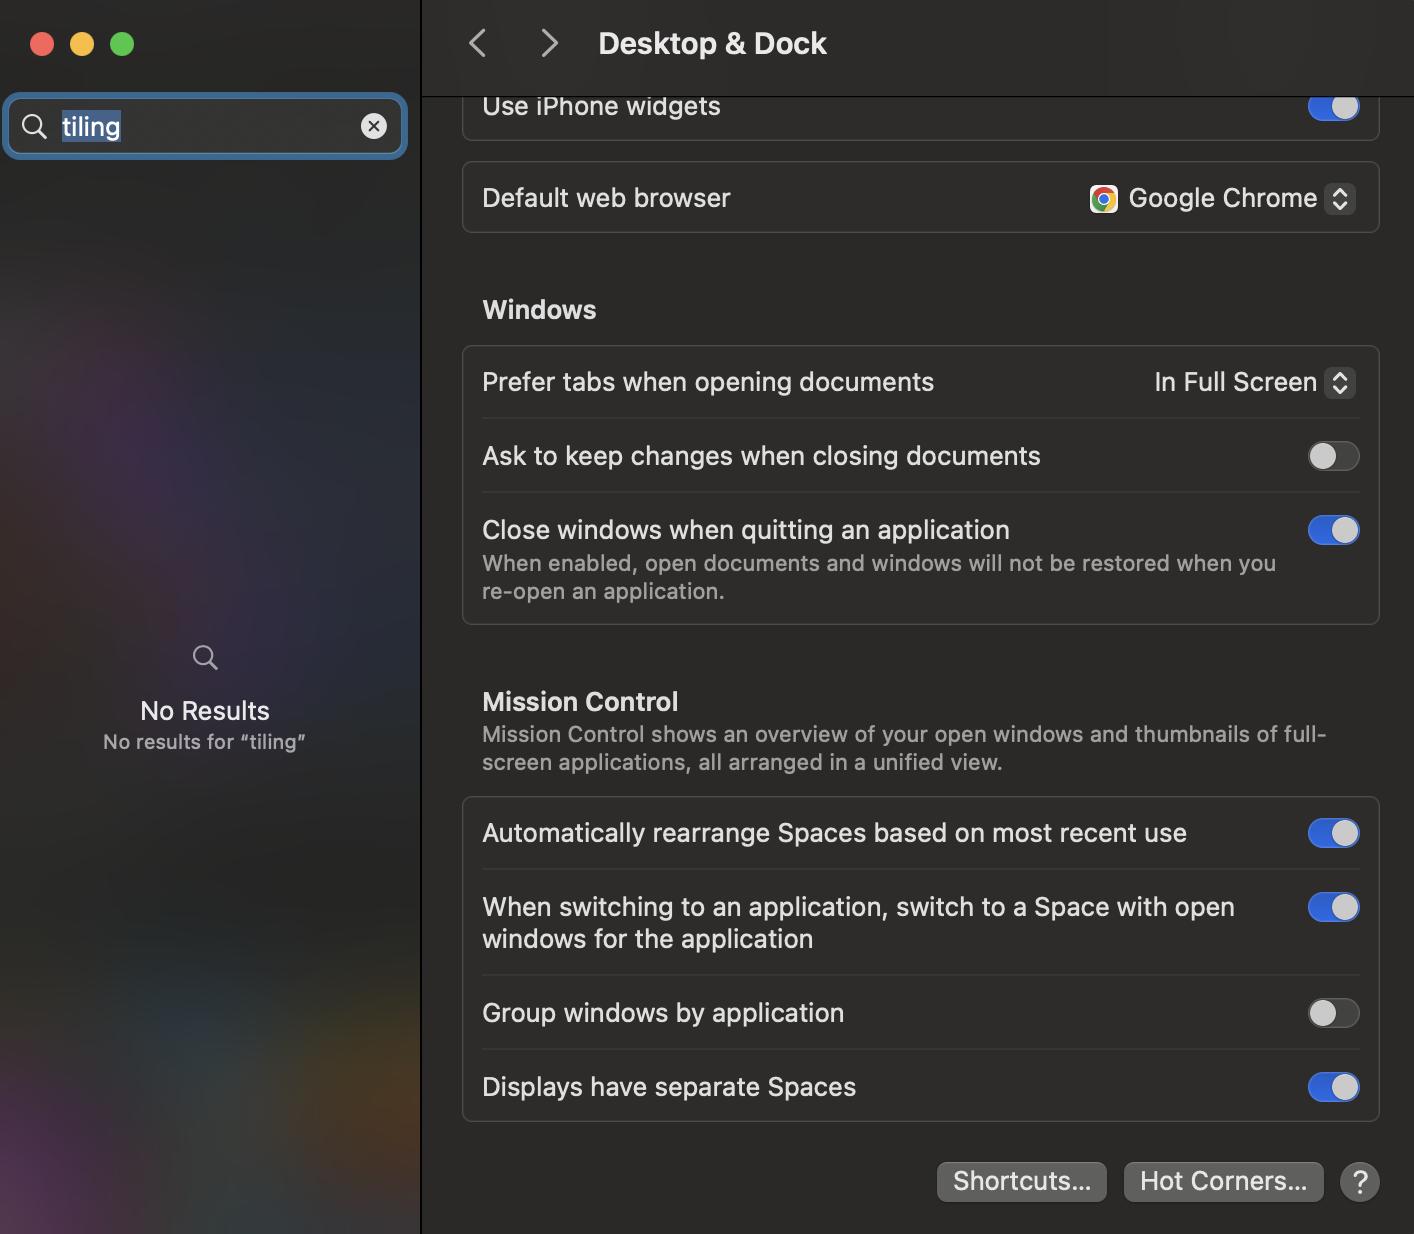Viewport: 1414px width, 1234px height.
Task: Click the magnifying glass in the search field
Action: (33, 126)
